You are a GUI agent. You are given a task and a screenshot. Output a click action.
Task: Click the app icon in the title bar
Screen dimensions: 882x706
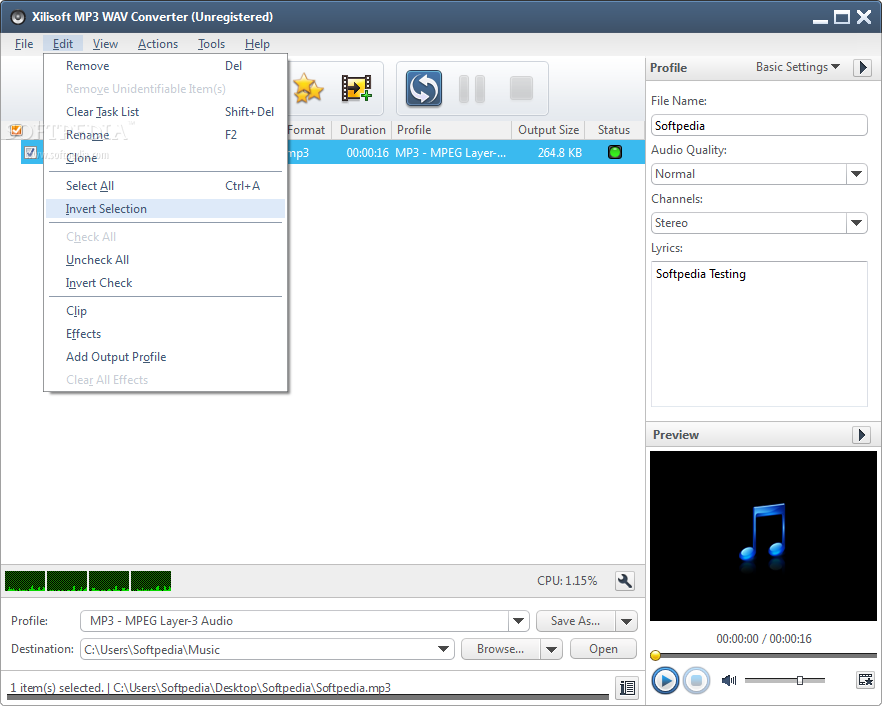tap(18, 17)
